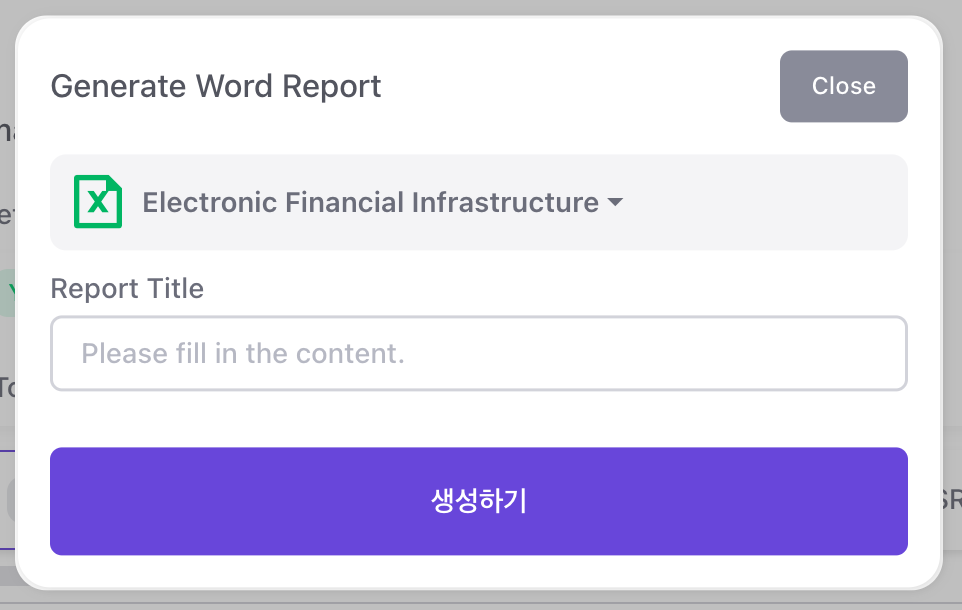Screen dimensions: 962x610
Task: Hit the gray Close button
Action: pos(843,86)
